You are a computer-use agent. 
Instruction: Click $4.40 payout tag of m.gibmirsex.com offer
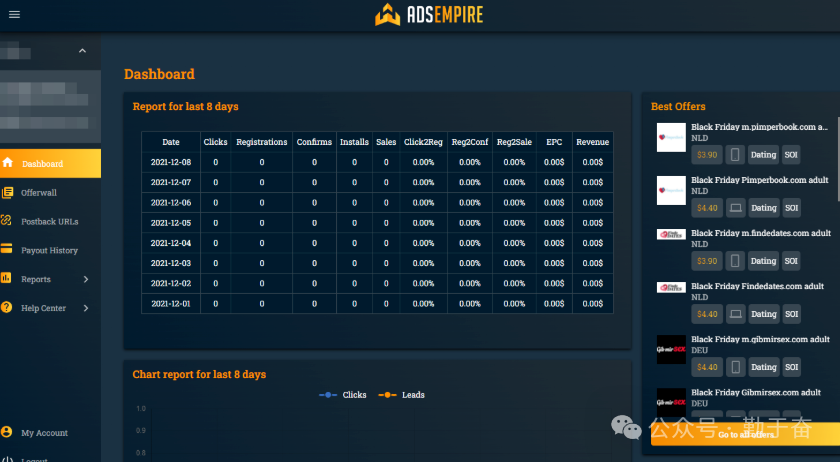click(x=707, y=367)
